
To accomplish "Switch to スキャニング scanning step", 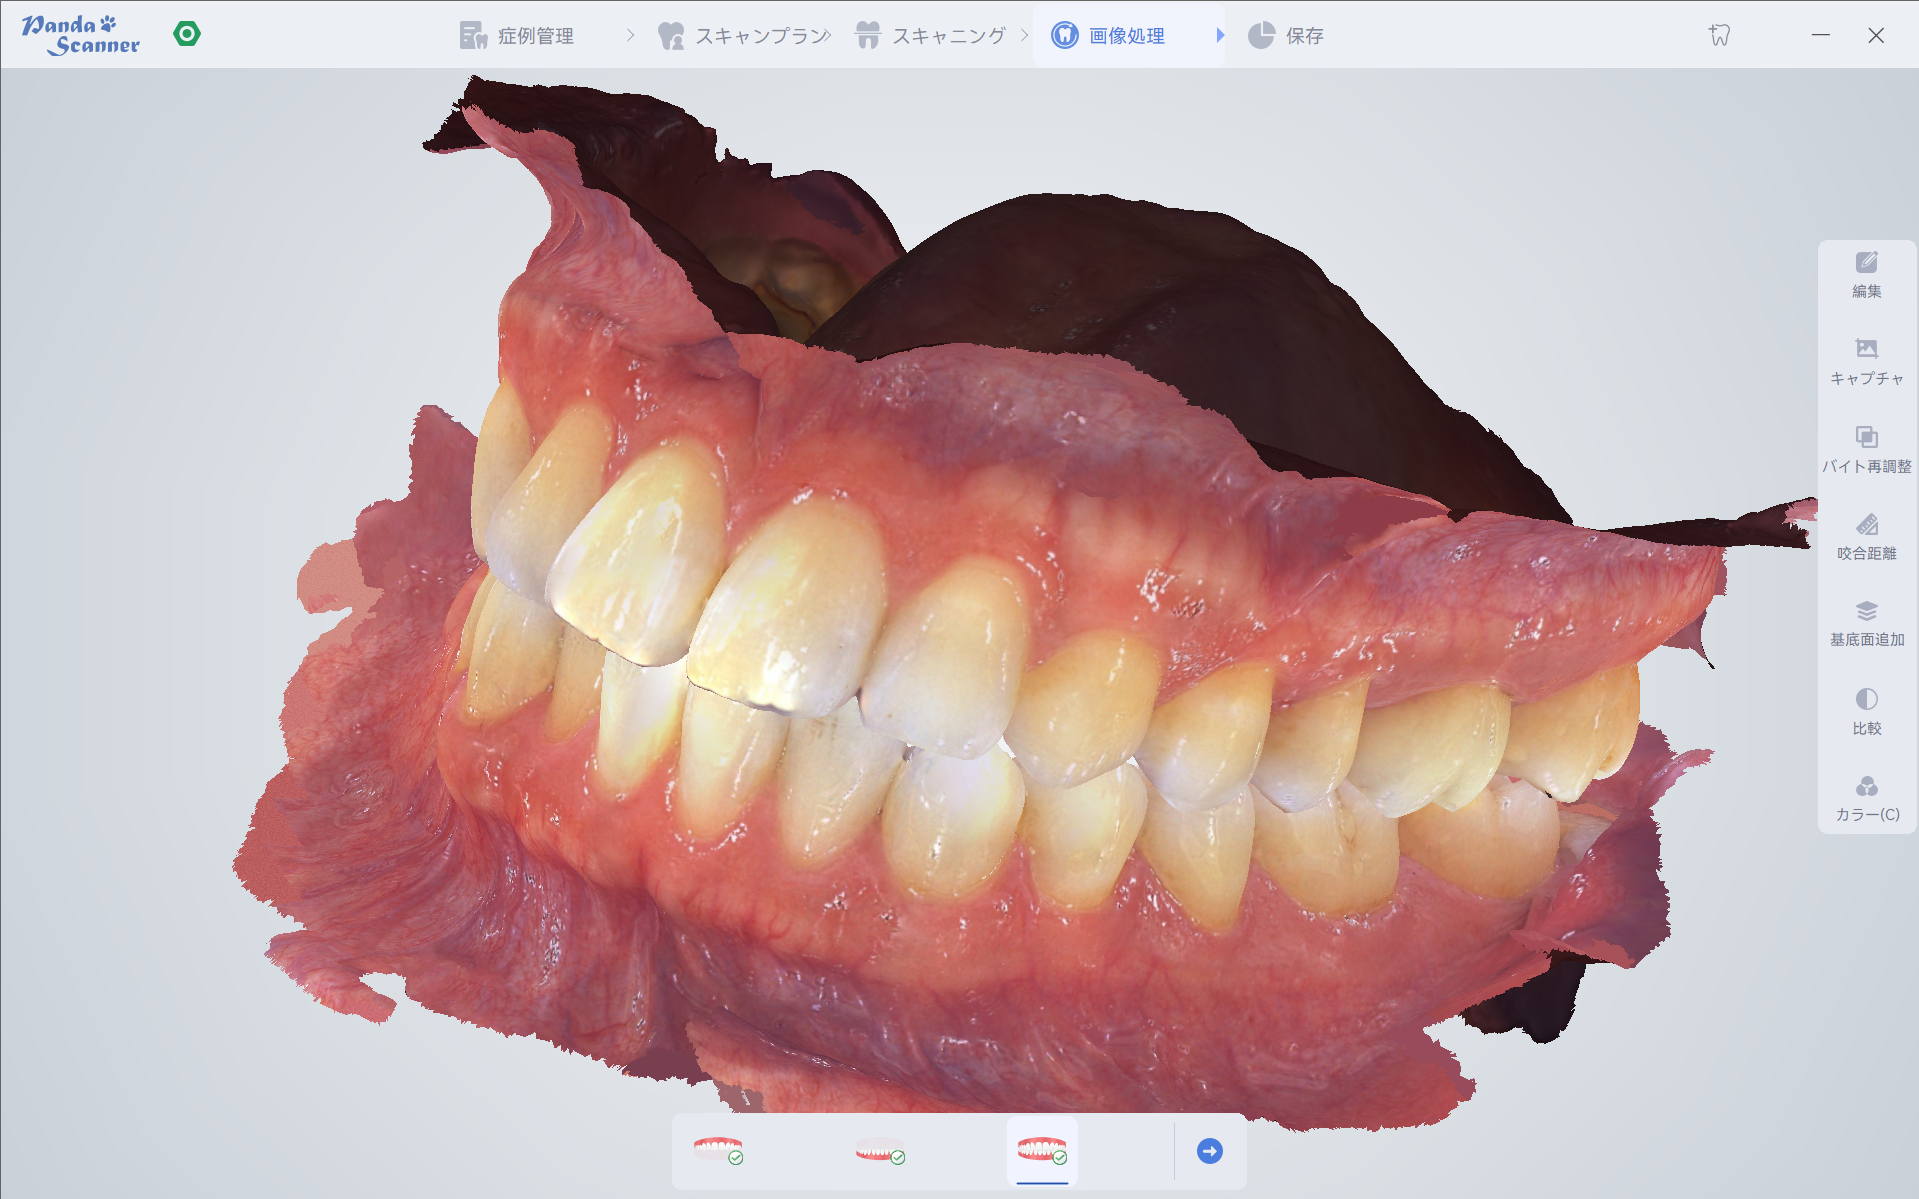I will [931, 36].
